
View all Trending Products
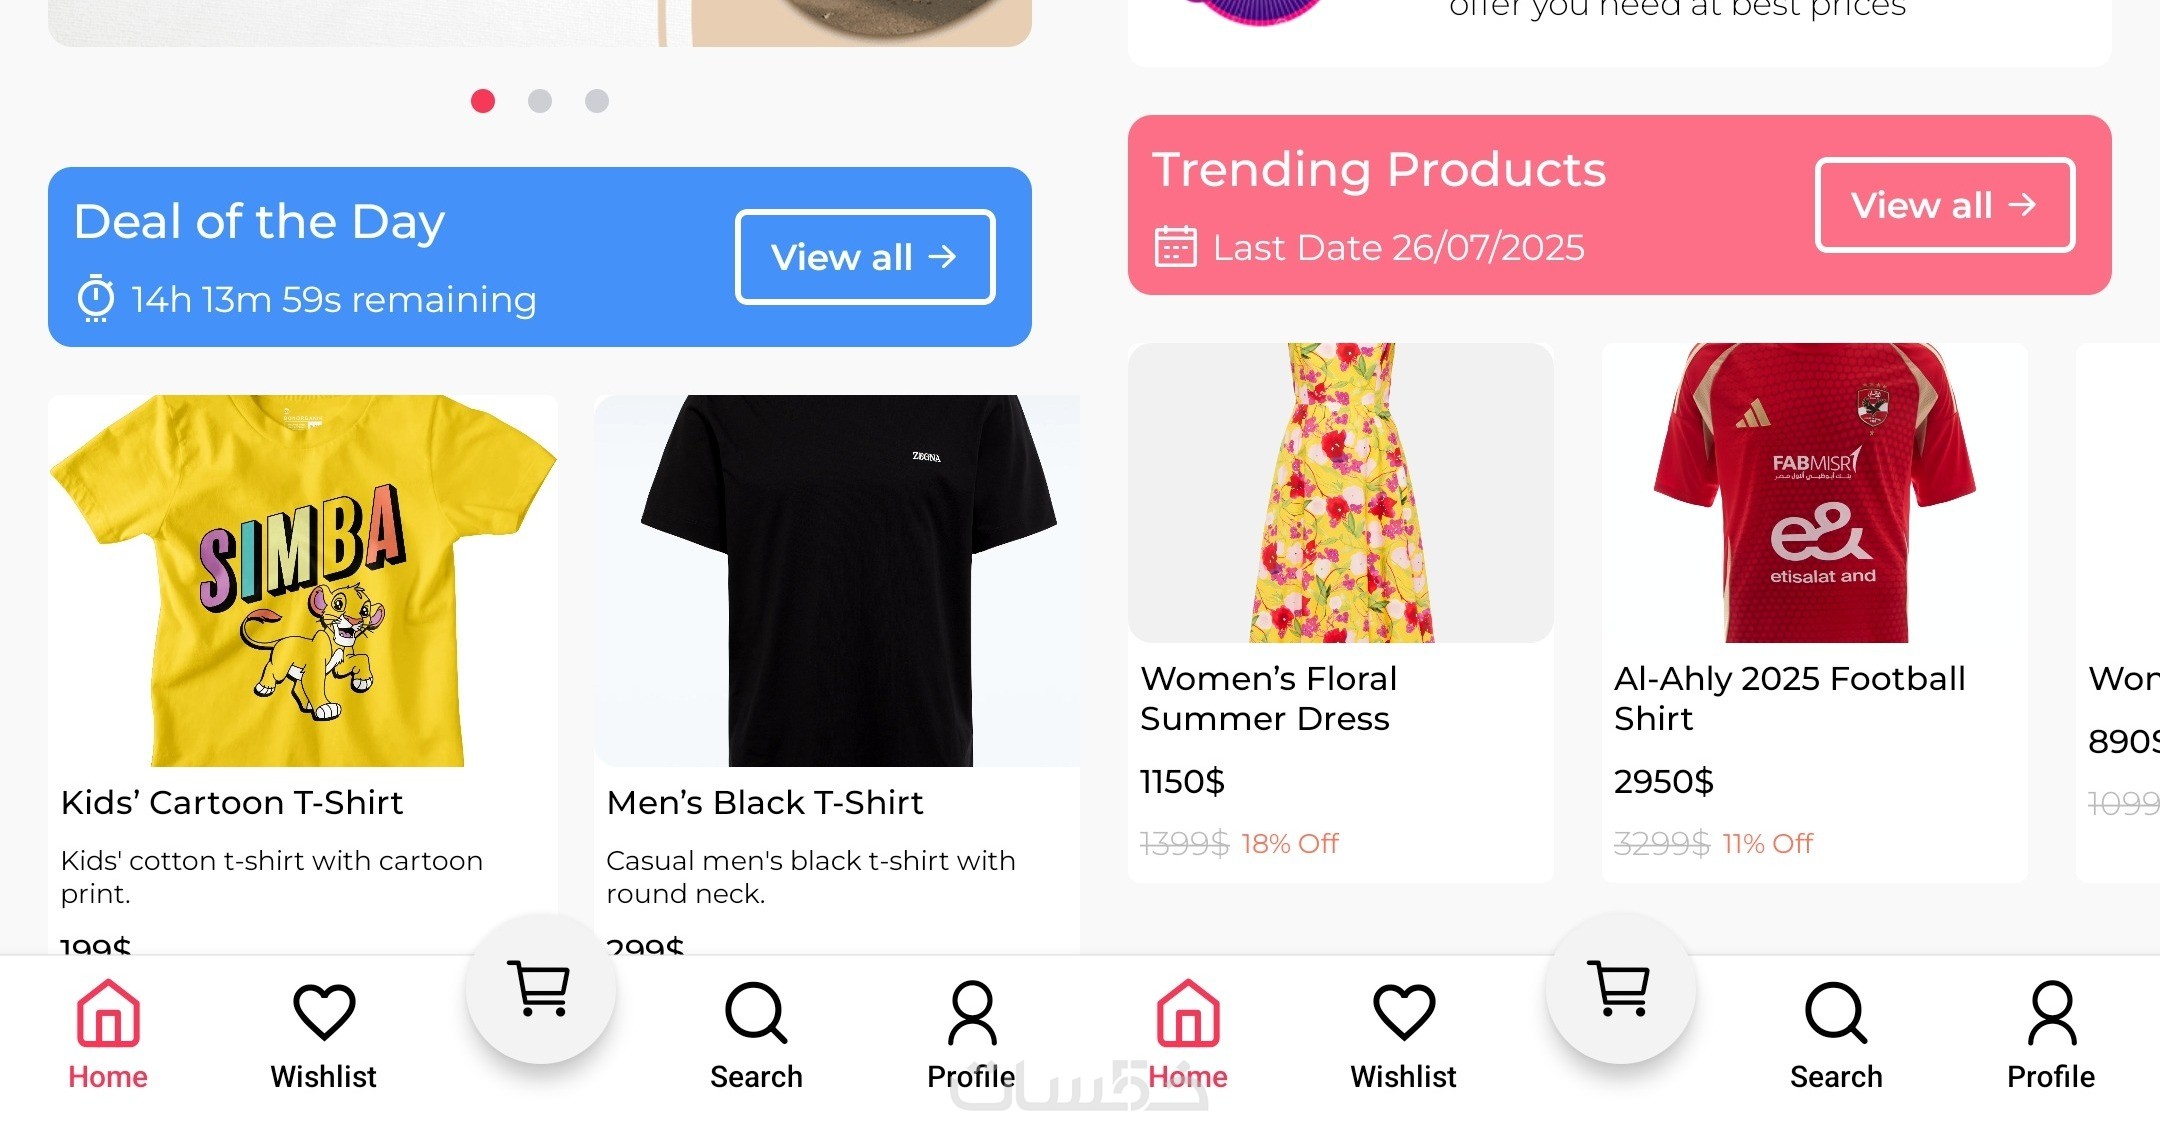tap(1945, 205)
